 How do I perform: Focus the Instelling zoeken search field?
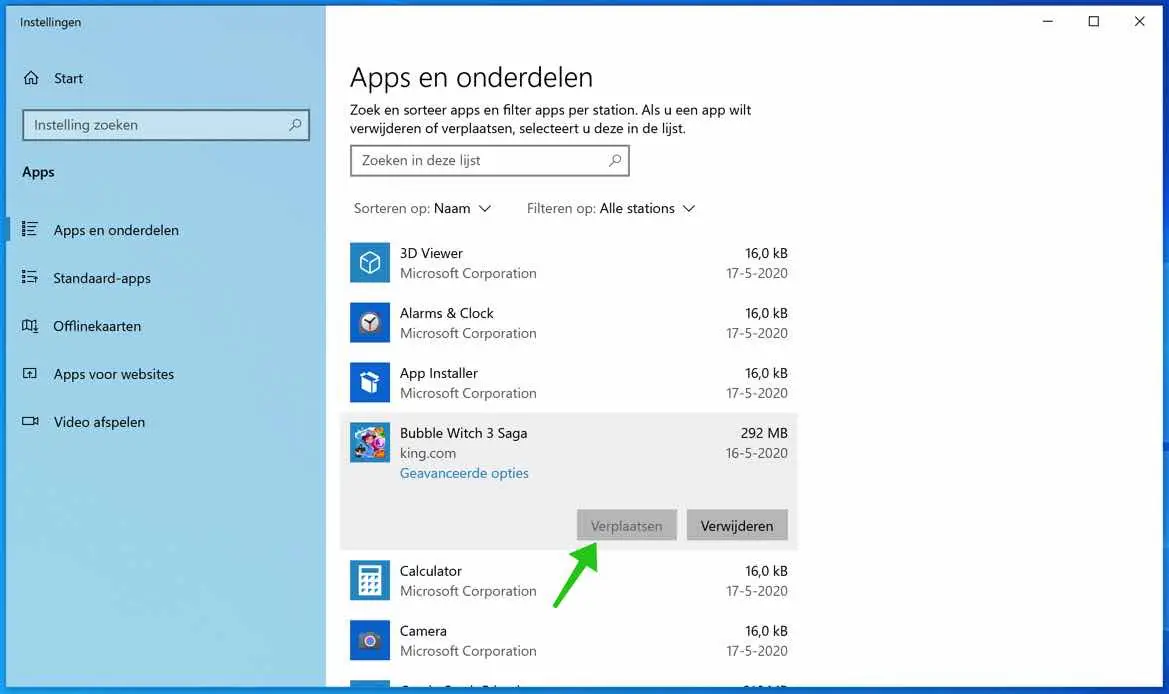(x=166, y=125)
